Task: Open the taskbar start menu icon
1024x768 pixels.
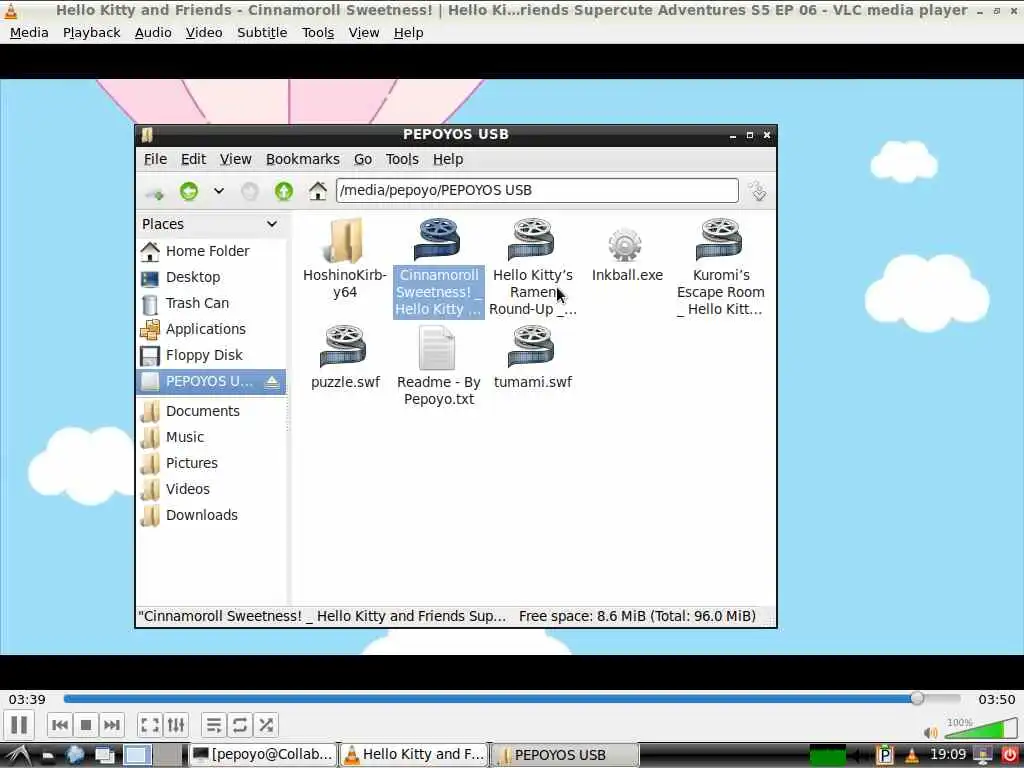Action: (x=17, y=756)
